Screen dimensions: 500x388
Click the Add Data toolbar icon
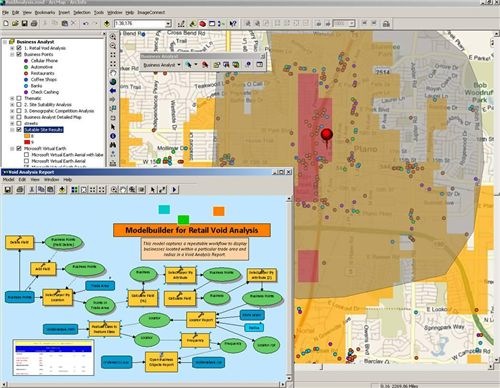pos(107,23)
